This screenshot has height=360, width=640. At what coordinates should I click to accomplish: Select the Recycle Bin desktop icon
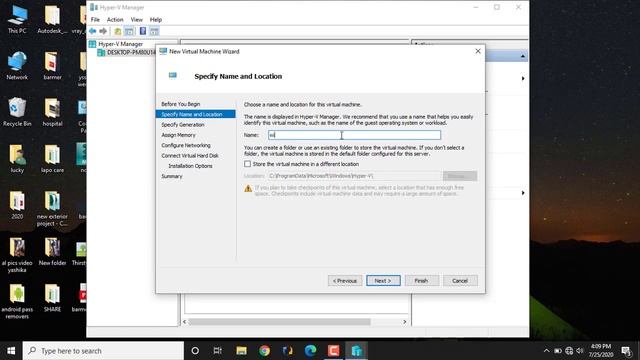click(x=17, y=112)
